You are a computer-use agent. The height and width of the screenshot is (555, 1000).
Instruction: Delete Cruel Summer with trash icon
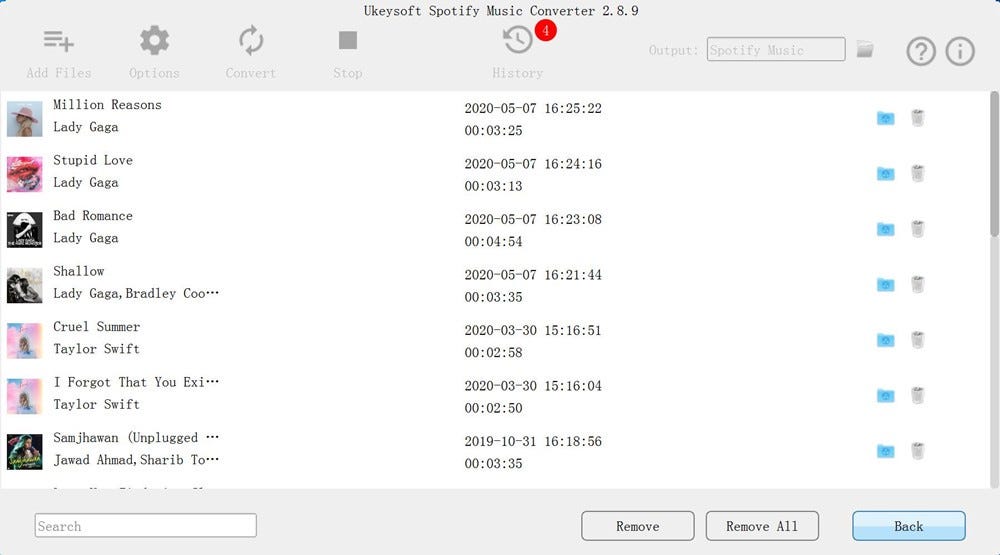coord(917,340)
